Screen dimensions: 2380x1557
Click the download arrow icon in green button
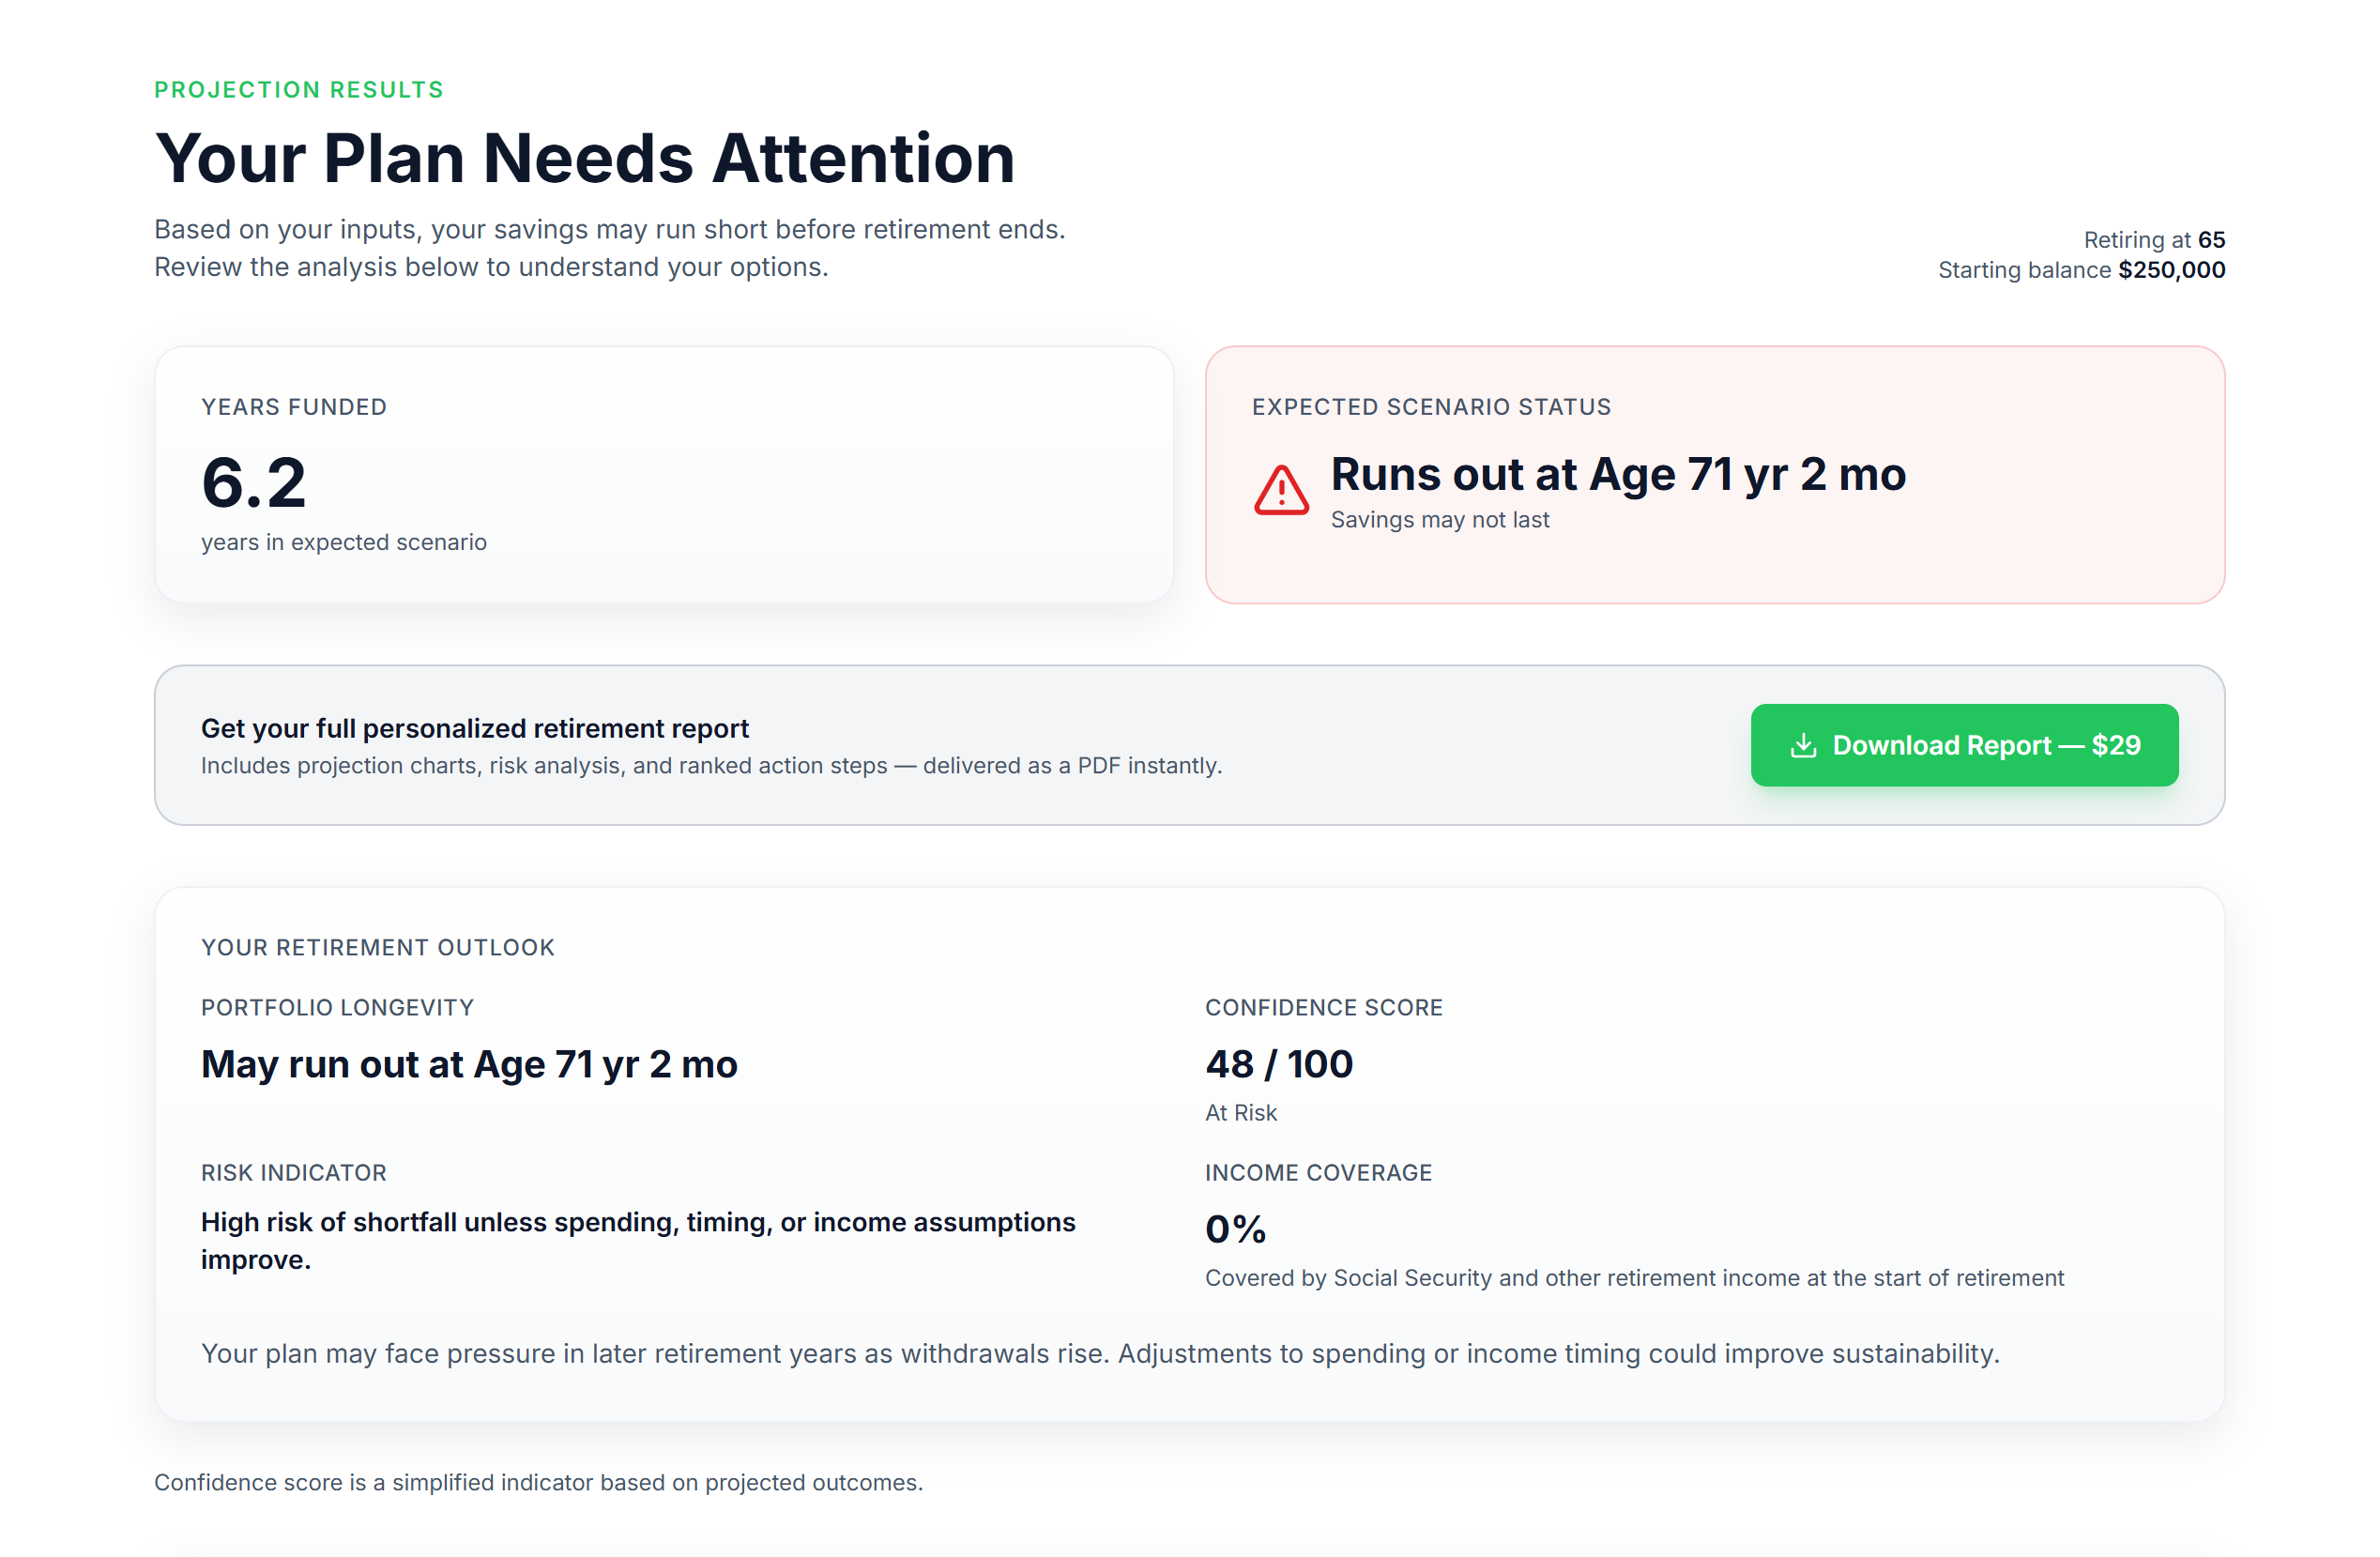coord(1803,745)
